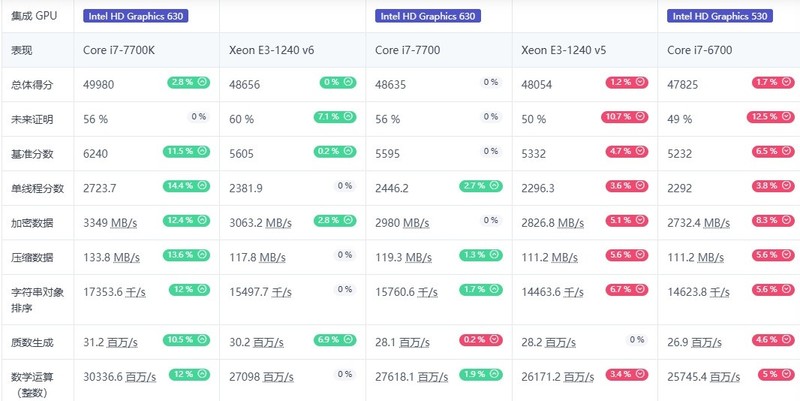Click the 2.8 % badge in 总体得分 row

pyautogui.click(x=188, y=82)
